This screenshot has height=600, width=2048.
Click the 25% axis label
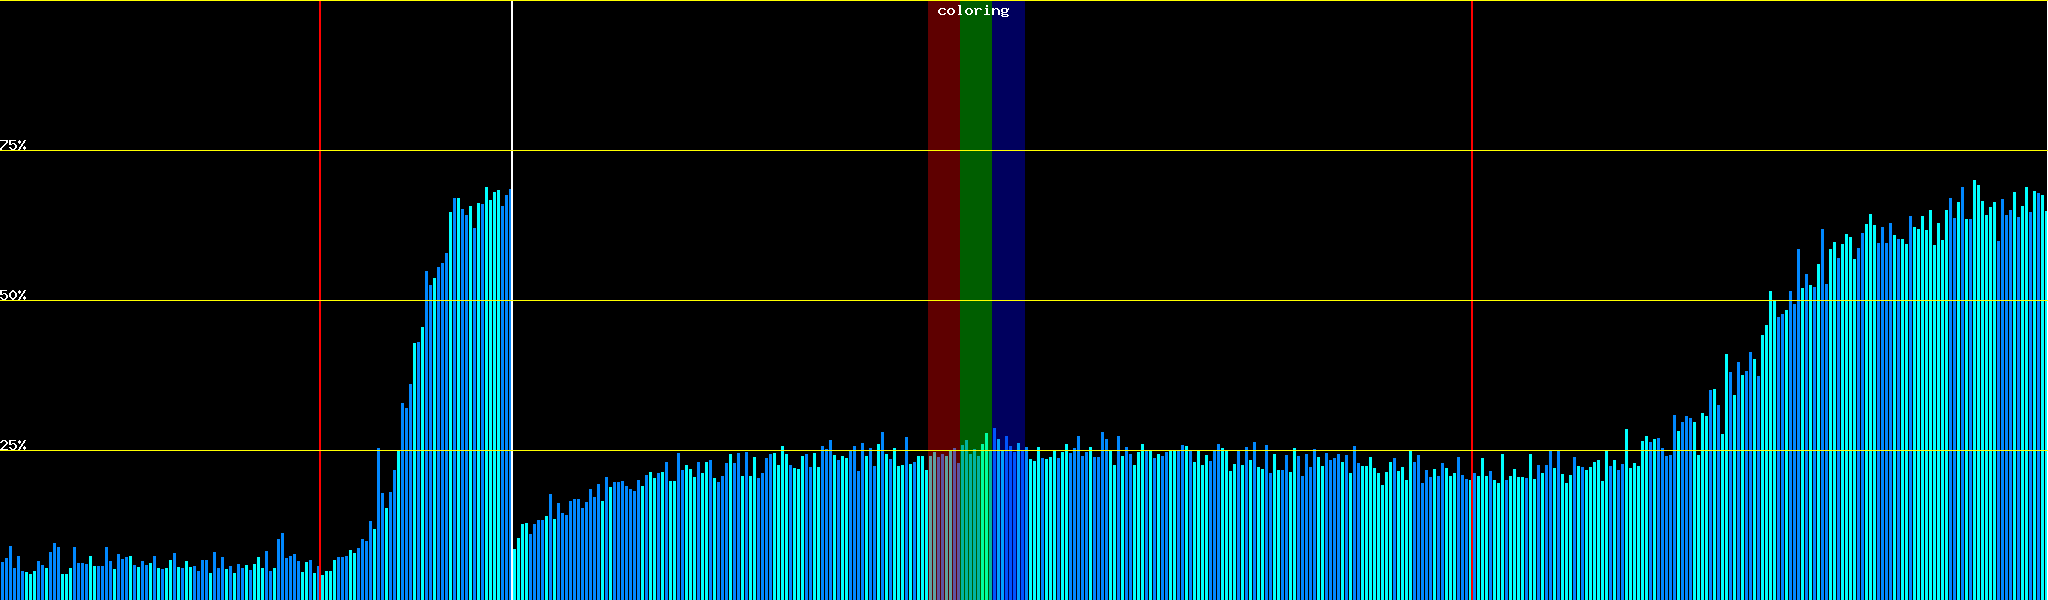click(13, 445)
